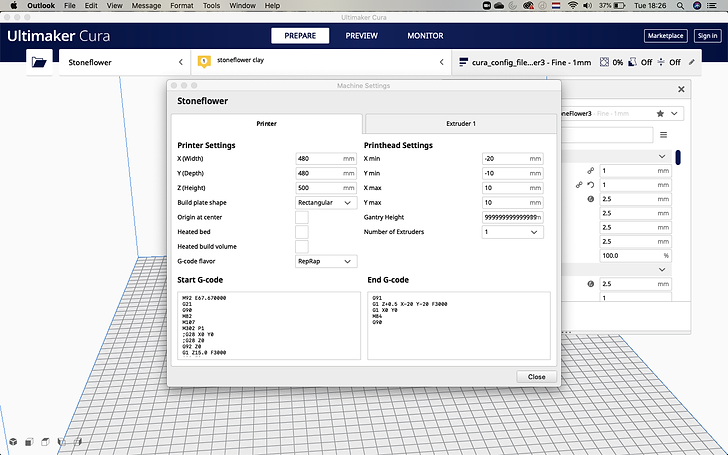This screenshot has height=455, width=728.
Task: Select the front view cube icon
Action: [29, 442]
